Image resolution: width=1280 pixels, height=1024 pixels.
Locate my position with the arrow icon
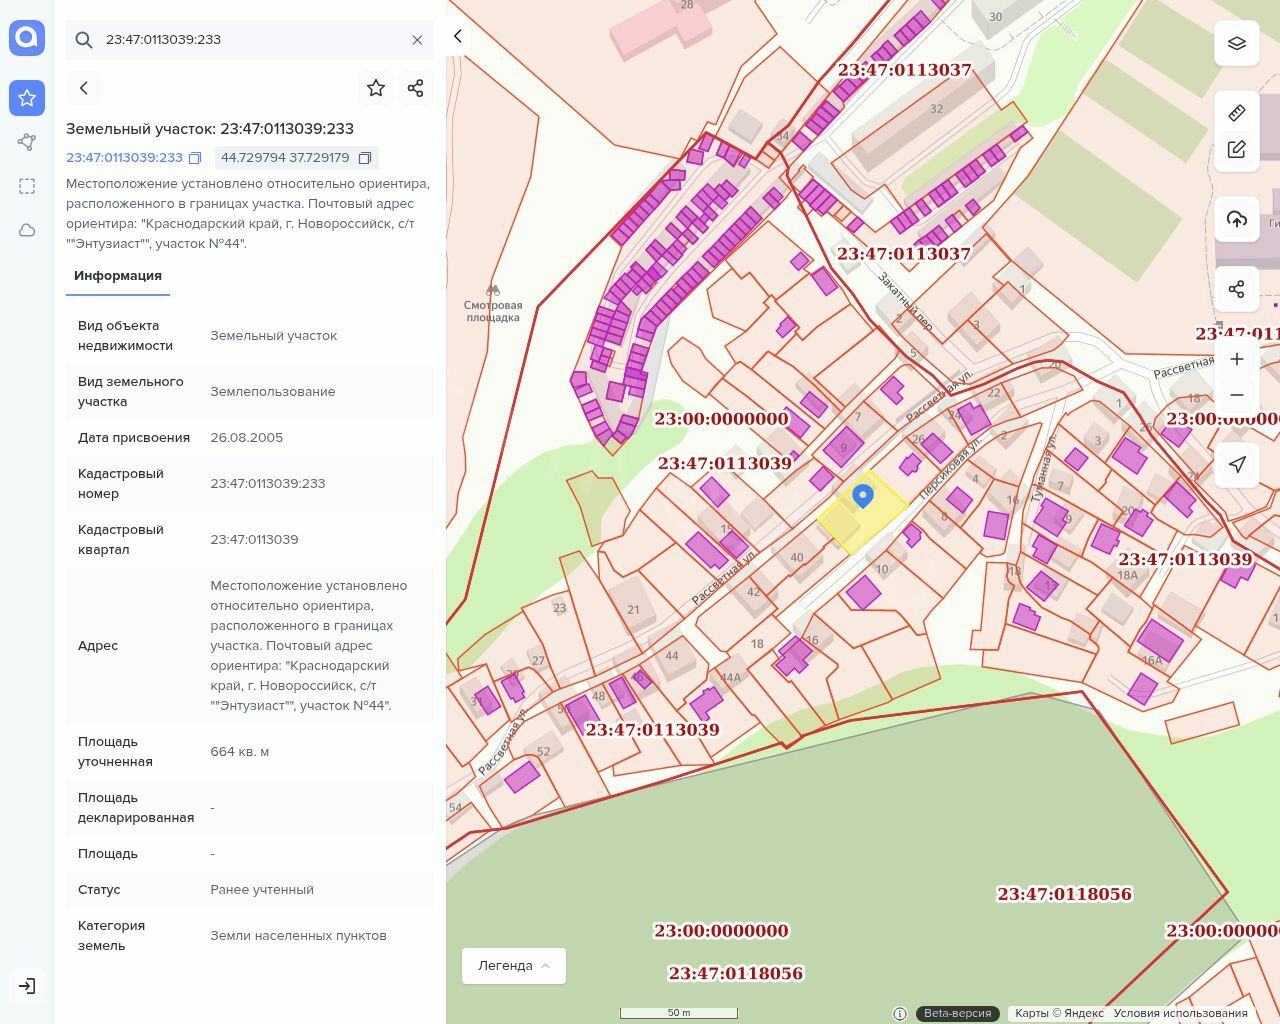coord(1237,465)
